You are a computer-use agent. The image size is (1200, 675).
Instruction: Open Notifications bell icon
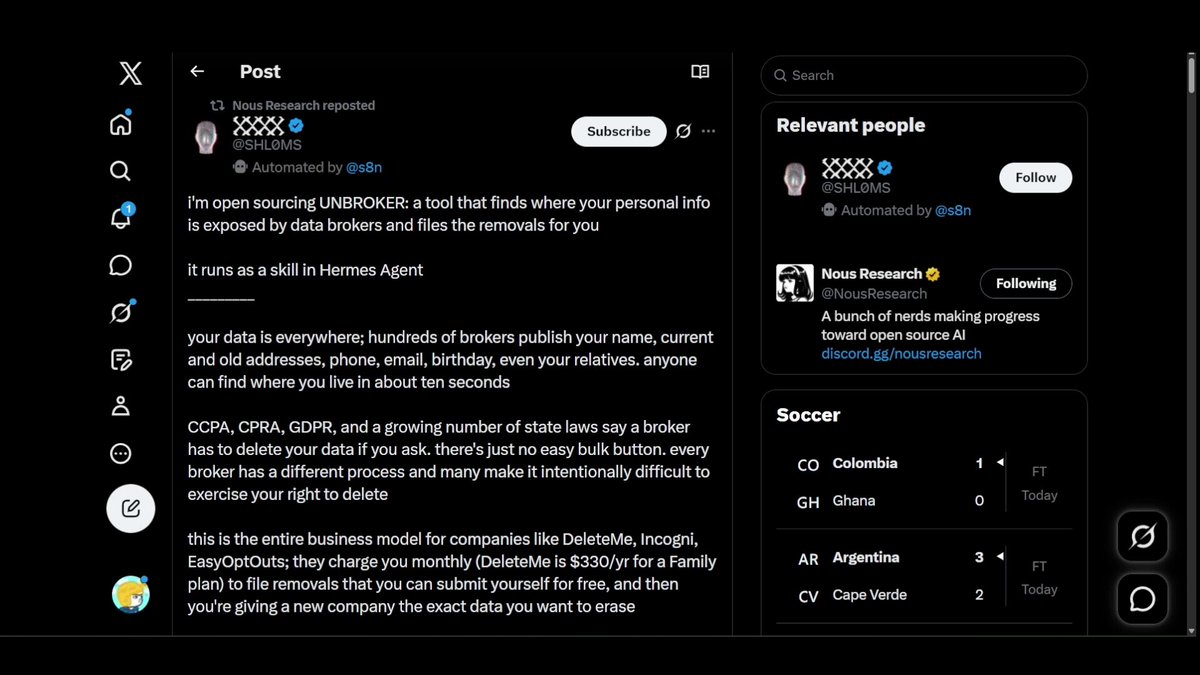(x=120, y=217)
